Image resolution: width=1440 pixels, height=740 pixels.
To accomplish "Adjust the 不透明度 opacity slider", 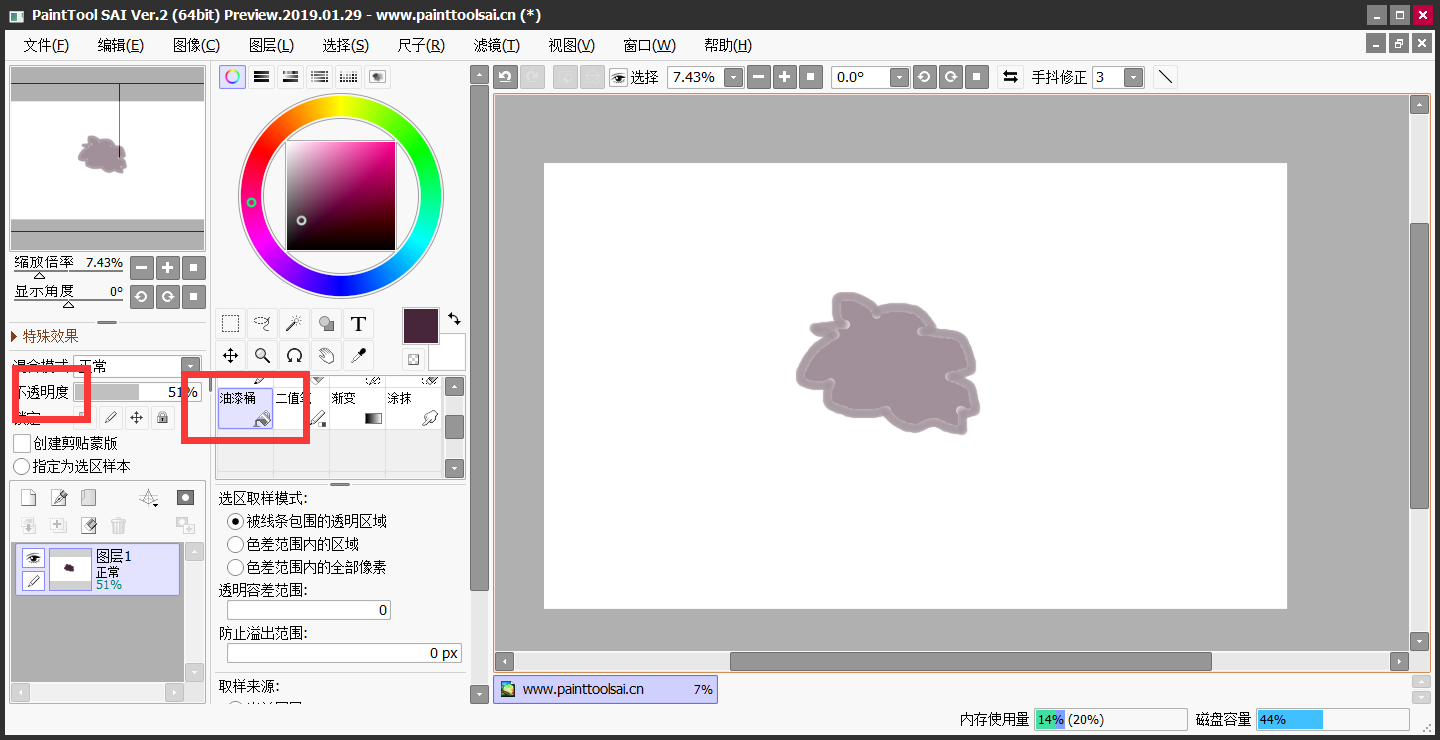I will coord(137,392).
